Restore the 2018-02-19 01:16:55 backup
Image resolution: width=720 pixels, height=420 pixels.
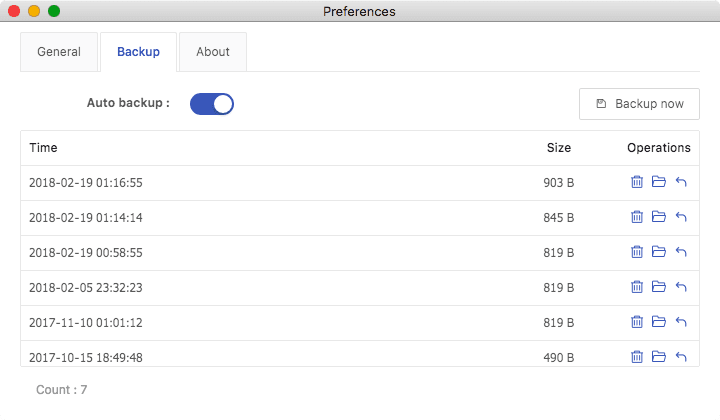click(x=681, y=182)
